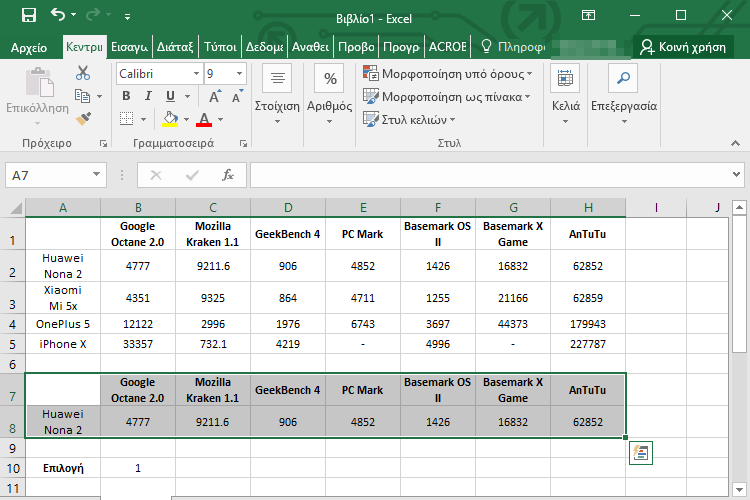This screenshot has height=500, width=750.
Task: Click the Select All corner triangle
Action: click(x=16, y=208)
